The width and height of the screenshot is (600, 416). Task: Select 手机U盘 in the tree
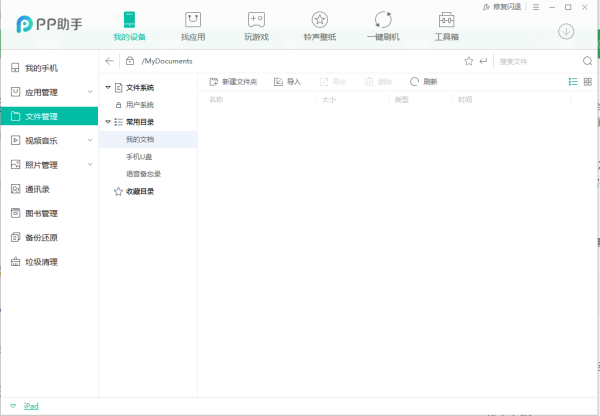(139, 157)
